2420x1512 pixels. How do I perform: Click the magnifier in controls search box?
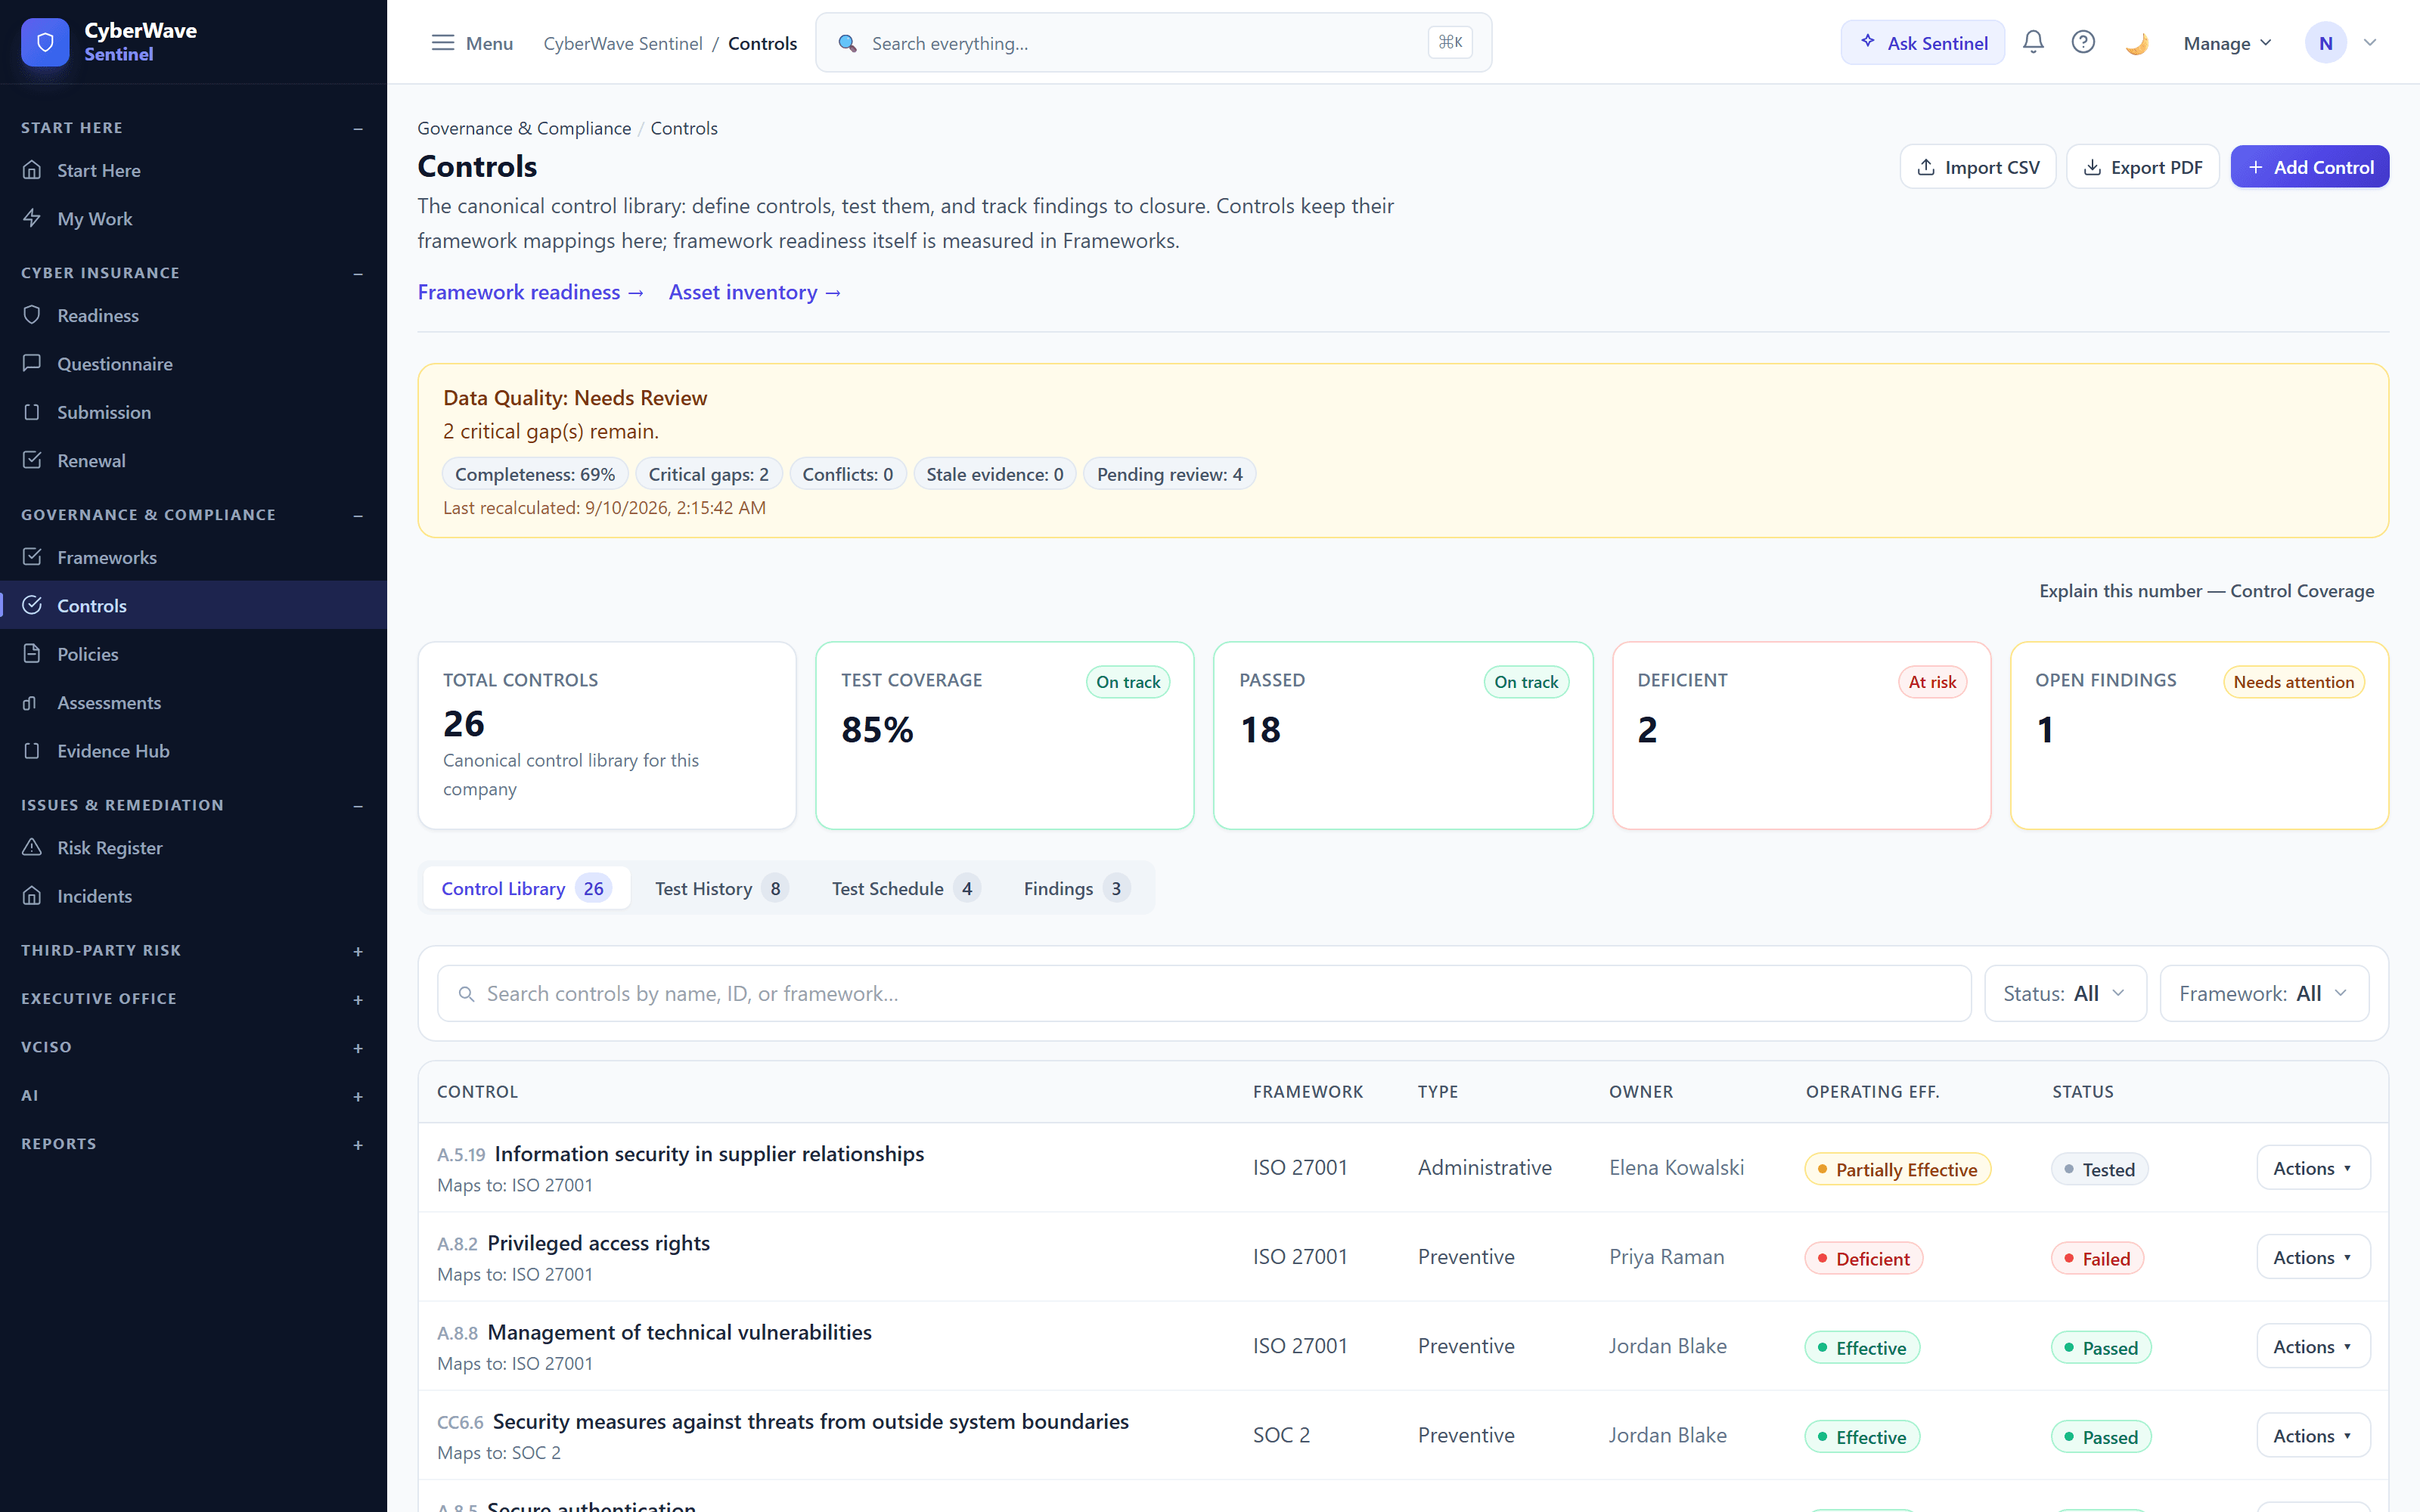point(466,994)
